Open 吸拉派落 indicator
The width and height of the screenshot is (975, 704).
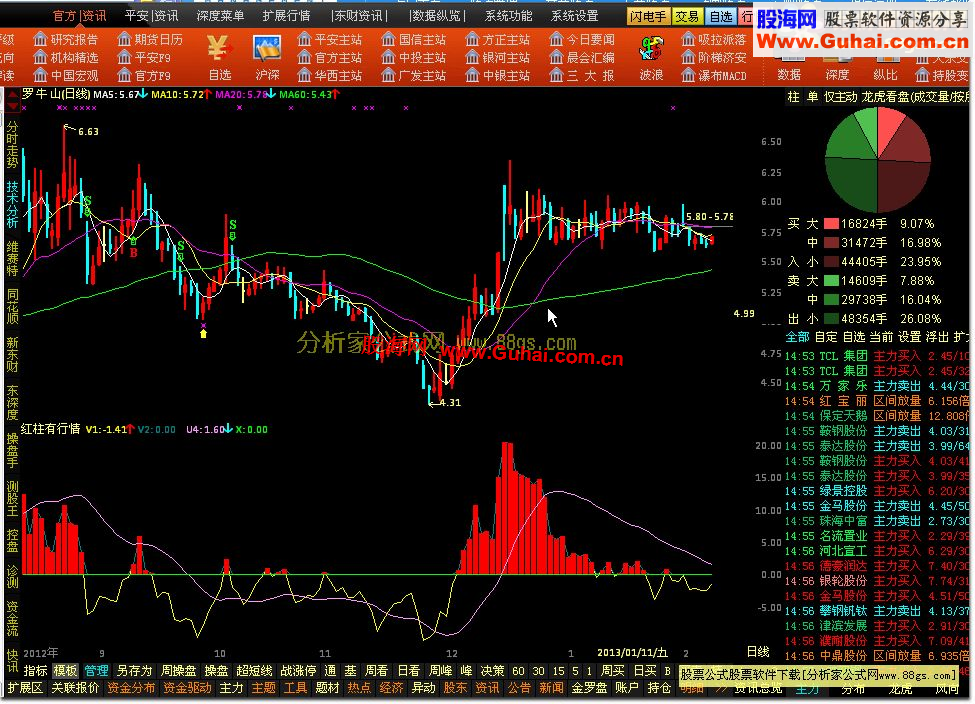(x=713, y=40)
